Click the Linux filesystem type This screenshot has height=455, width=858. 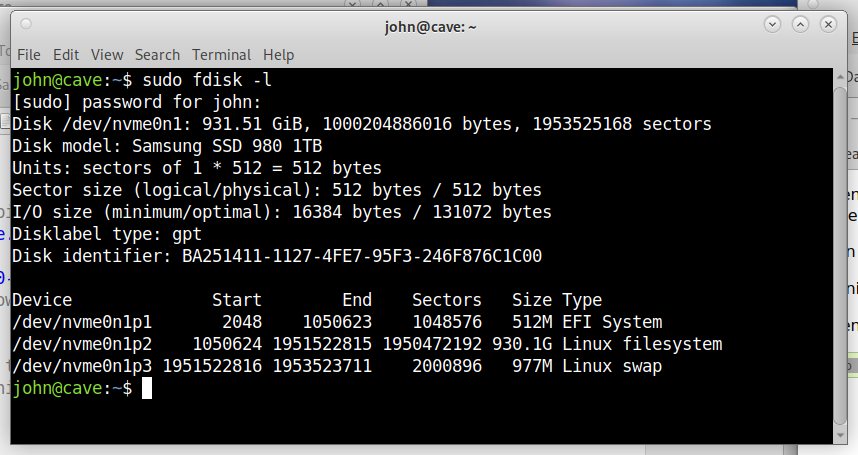[642, 344]
